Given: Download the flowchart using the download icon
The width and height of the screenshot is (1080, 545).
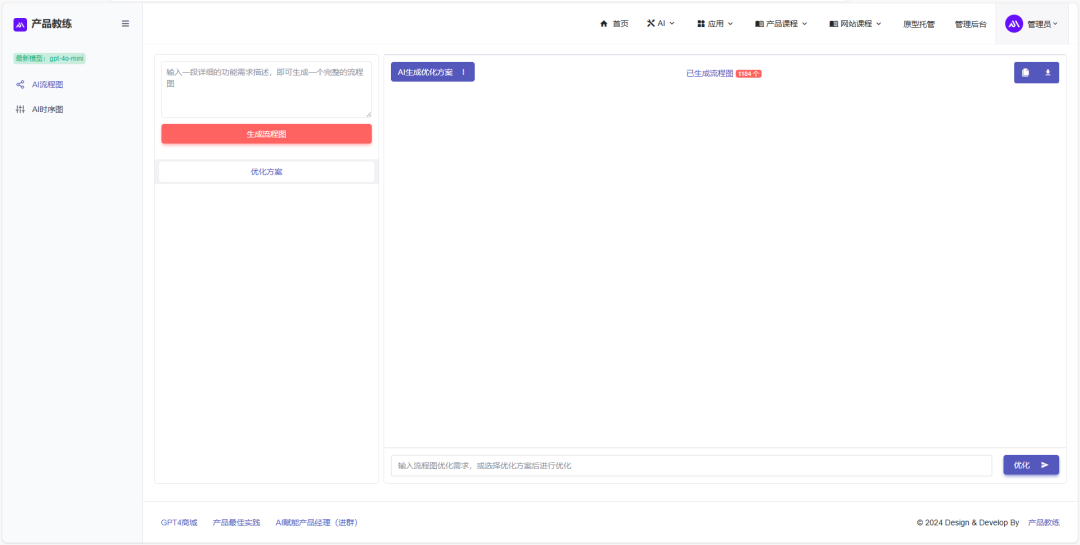Looking at the screenshot, I should click(x=1048, y=72).
